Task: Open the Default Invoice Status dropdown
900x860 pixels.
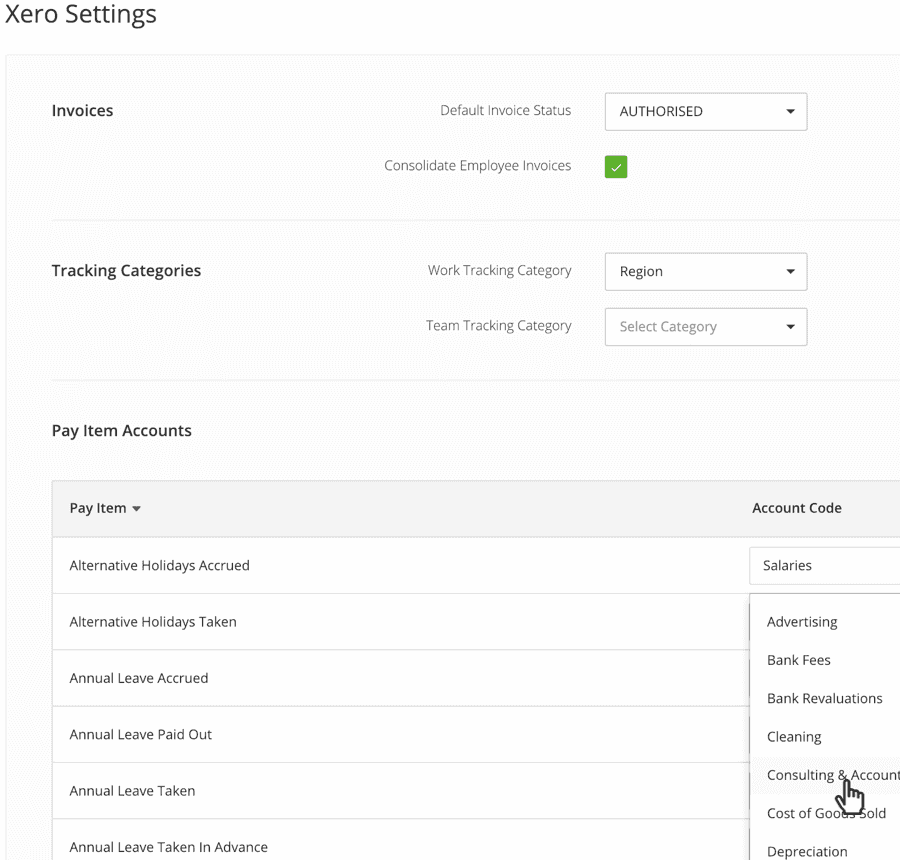Action: 705,111
